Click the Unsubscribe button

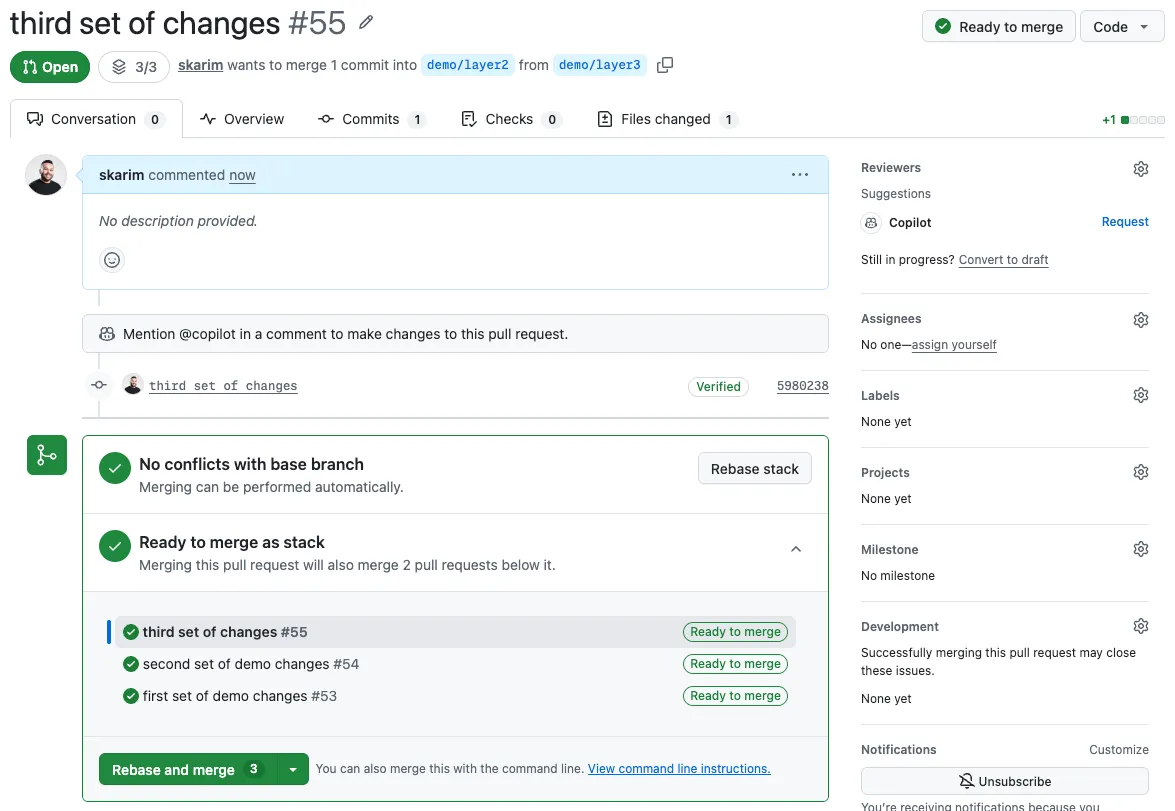1004,781
